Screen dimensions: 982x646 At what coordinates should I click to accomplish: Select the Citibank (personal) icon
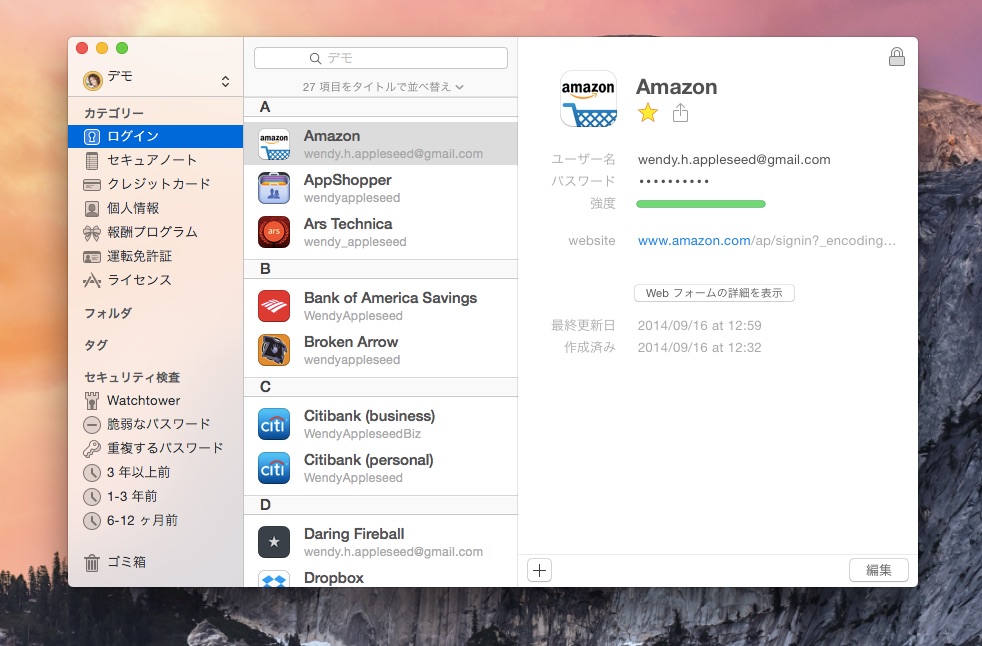pos(274,468)
